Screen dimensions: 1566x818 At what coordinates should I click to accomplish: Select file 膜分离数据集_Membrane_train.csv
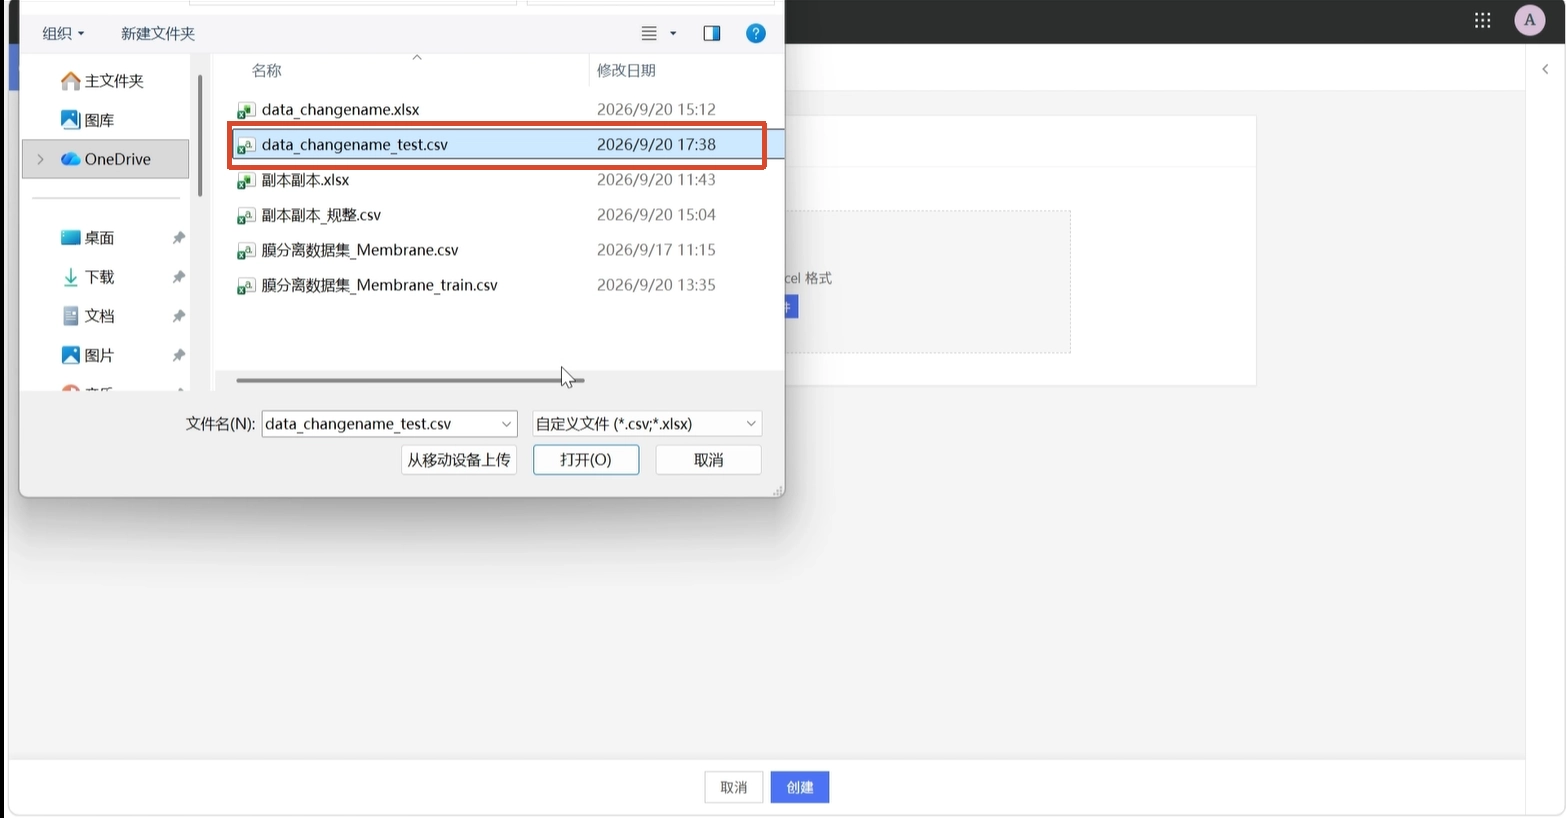tap(379, 285)
